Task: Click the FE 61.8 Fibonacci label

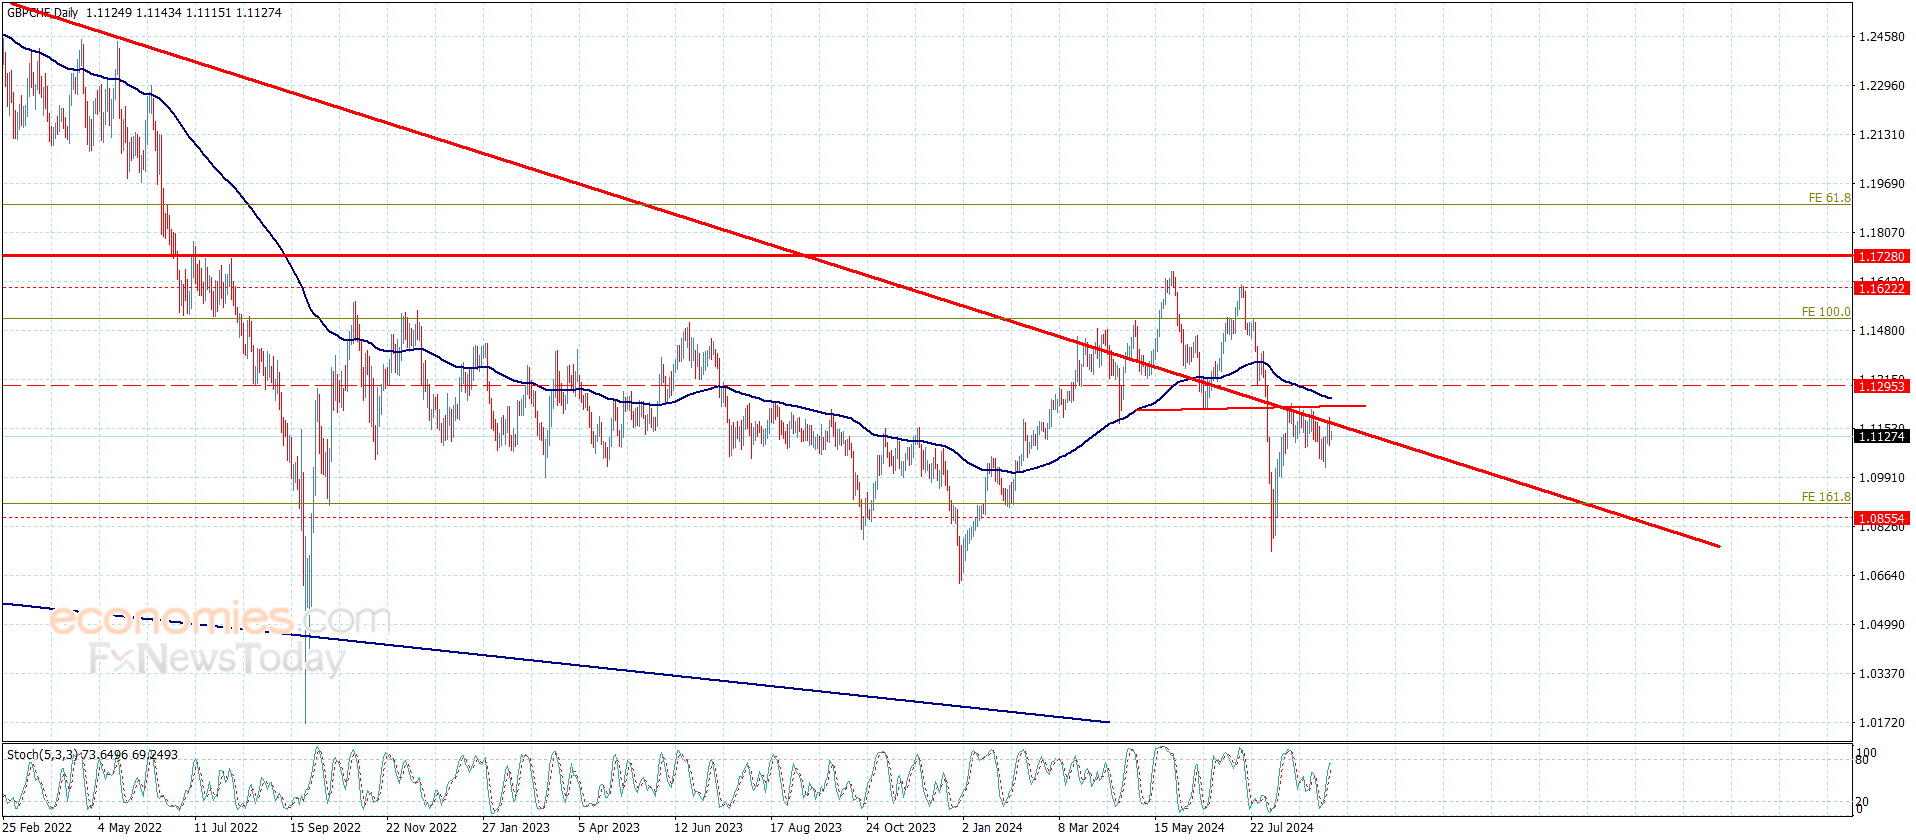Action: pyautogui.click(x=1829, y=198)
